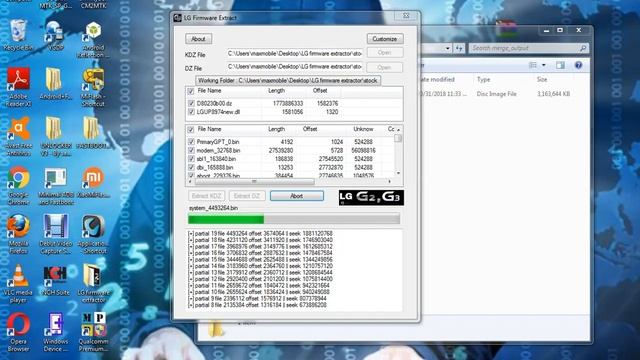640x360 pixels.
Task: Click the 'partial 8 file 2135384' log line
Action: click(x=257, y=305)
